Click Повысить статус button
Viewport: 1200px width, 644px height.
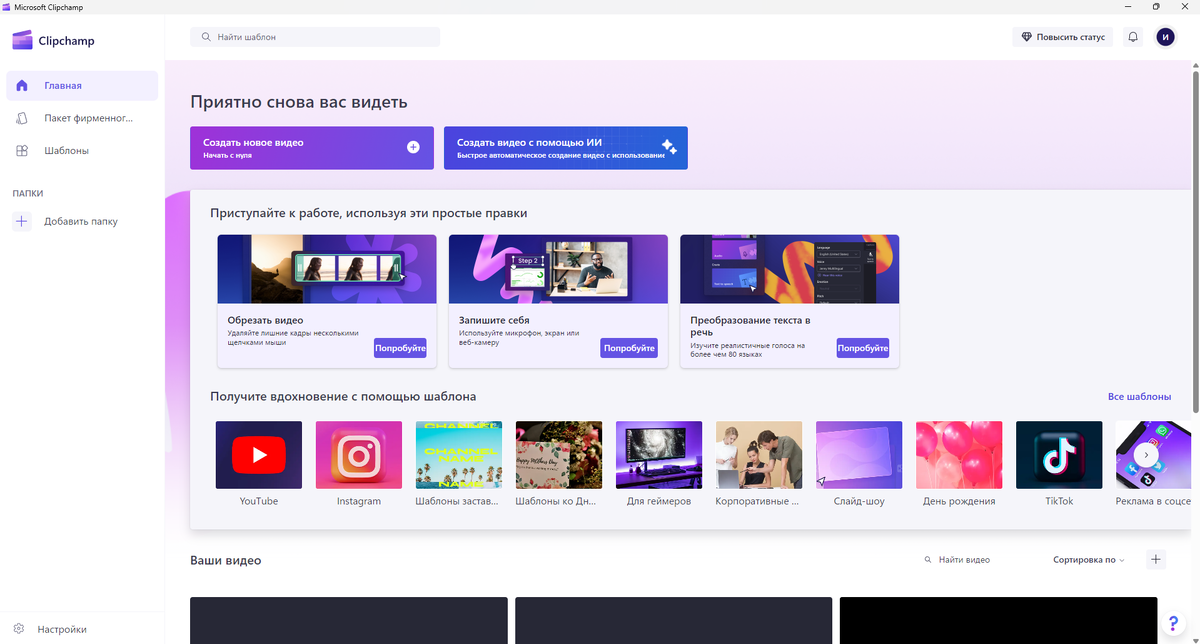point(1063,37)
